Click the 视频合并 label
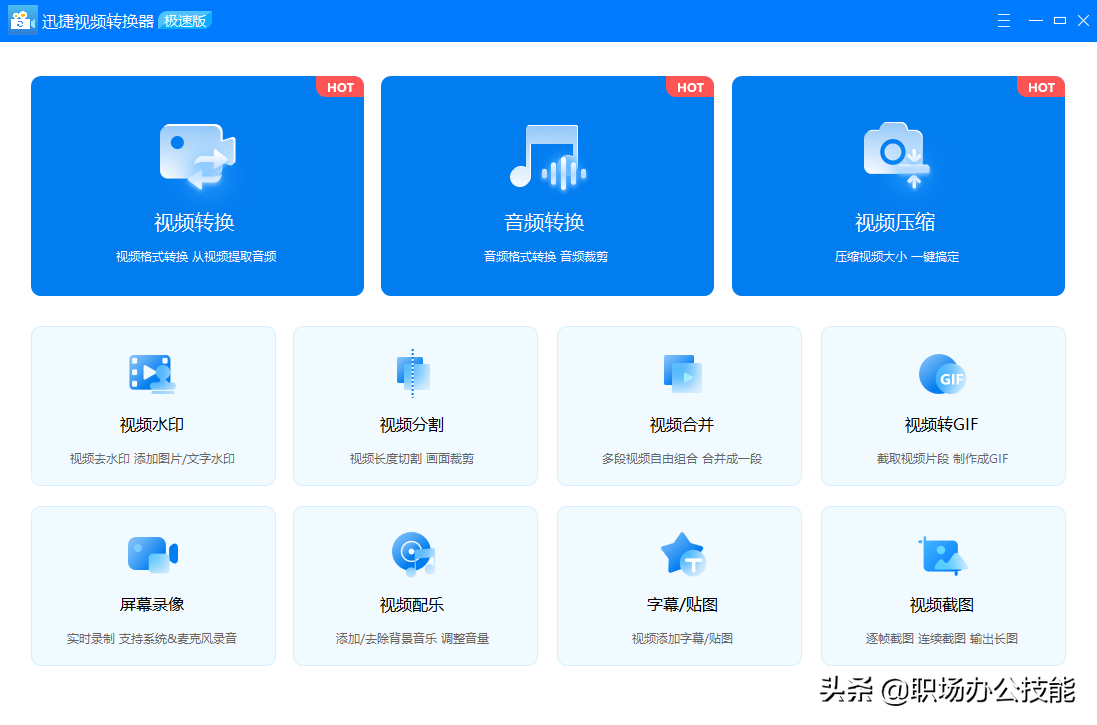 [682, 425]
